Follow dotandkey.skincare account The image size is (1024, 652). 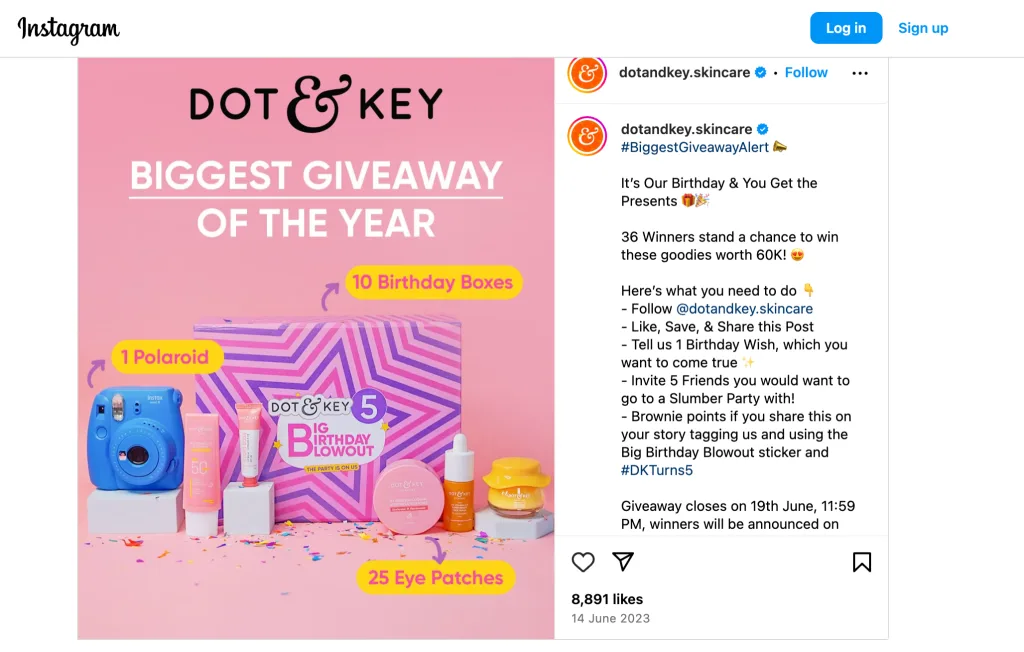point(806,73)
